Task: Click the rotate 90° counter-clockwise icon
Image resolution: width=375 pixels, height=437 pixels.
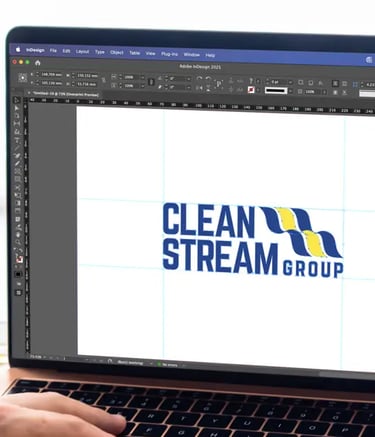Action: 208,79
